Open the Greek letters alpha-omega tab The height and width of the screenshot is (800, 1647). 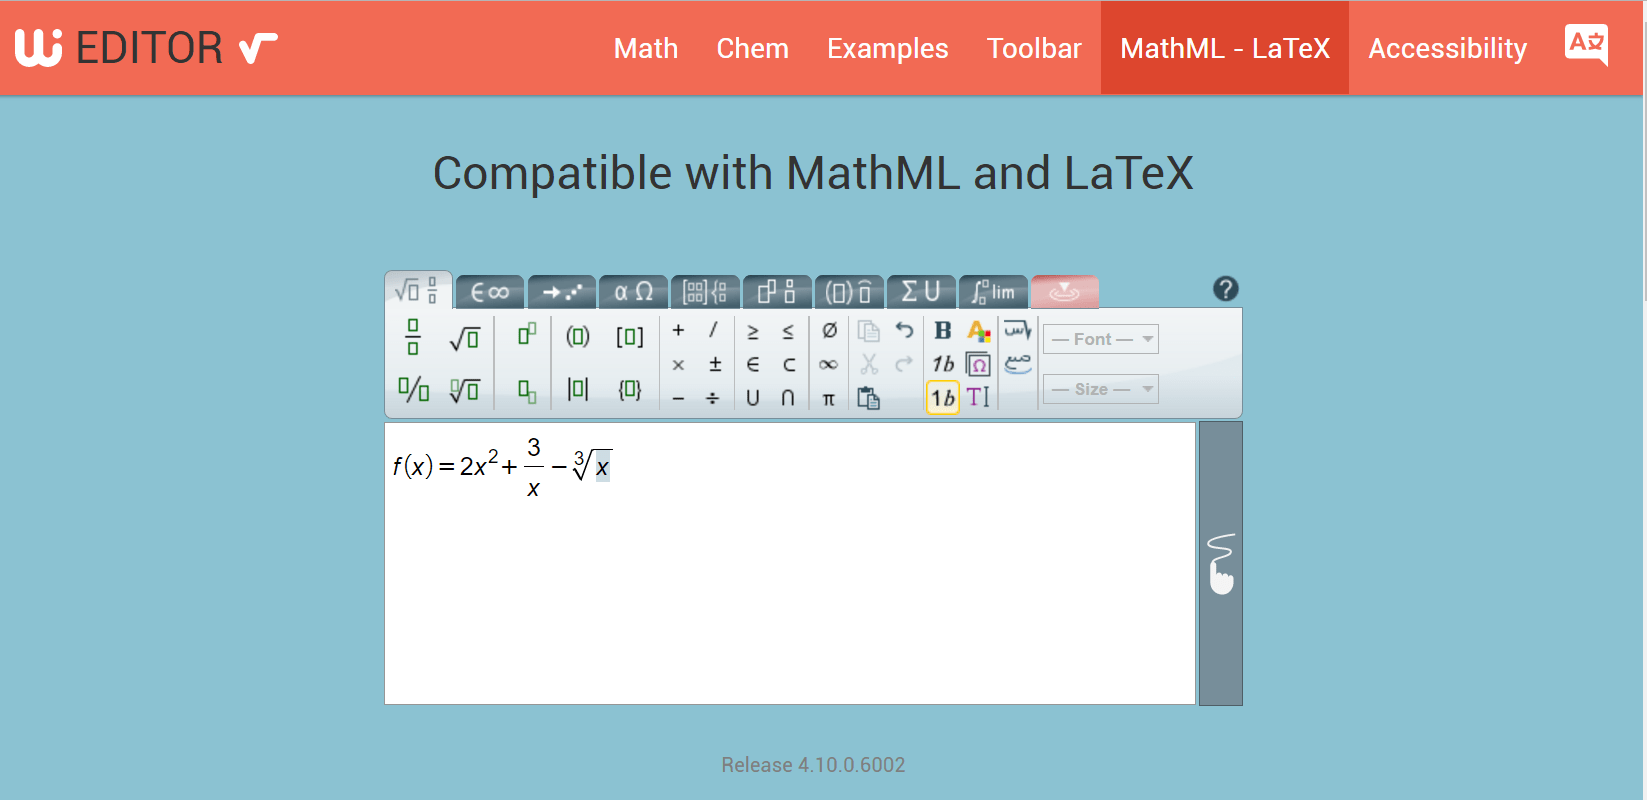[634, 292]
